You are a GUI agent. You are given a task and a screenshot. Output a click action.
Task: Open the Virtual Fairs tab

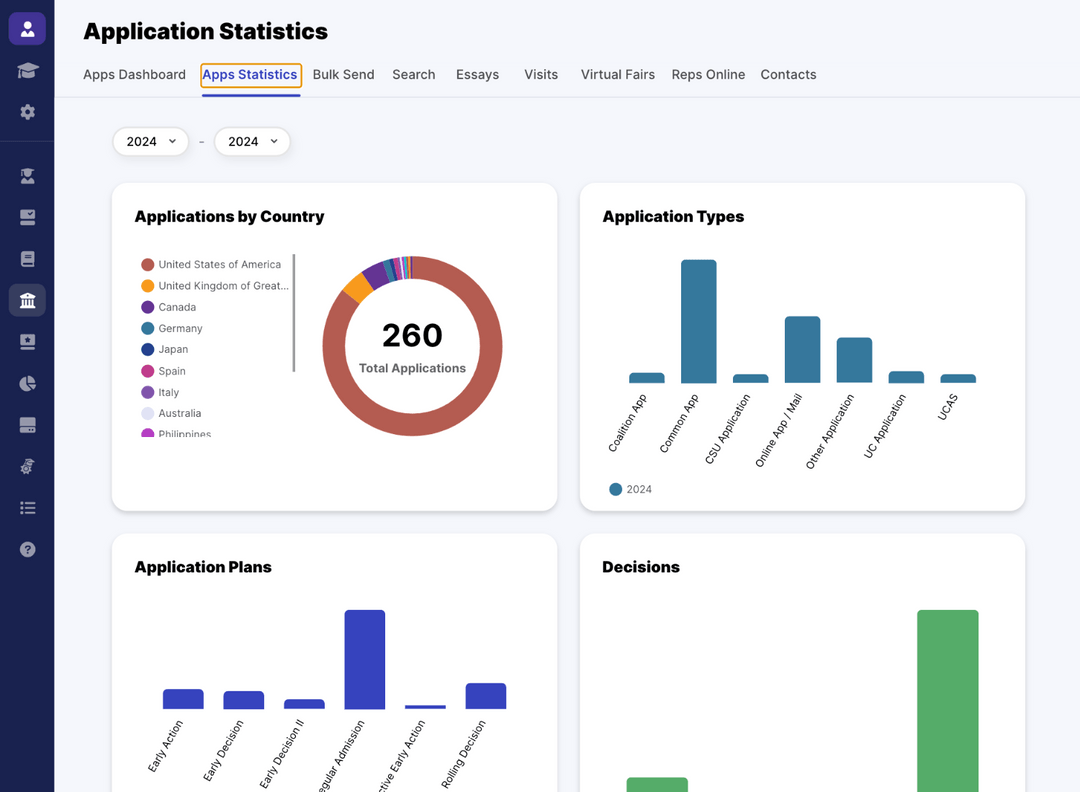(617, 74)
